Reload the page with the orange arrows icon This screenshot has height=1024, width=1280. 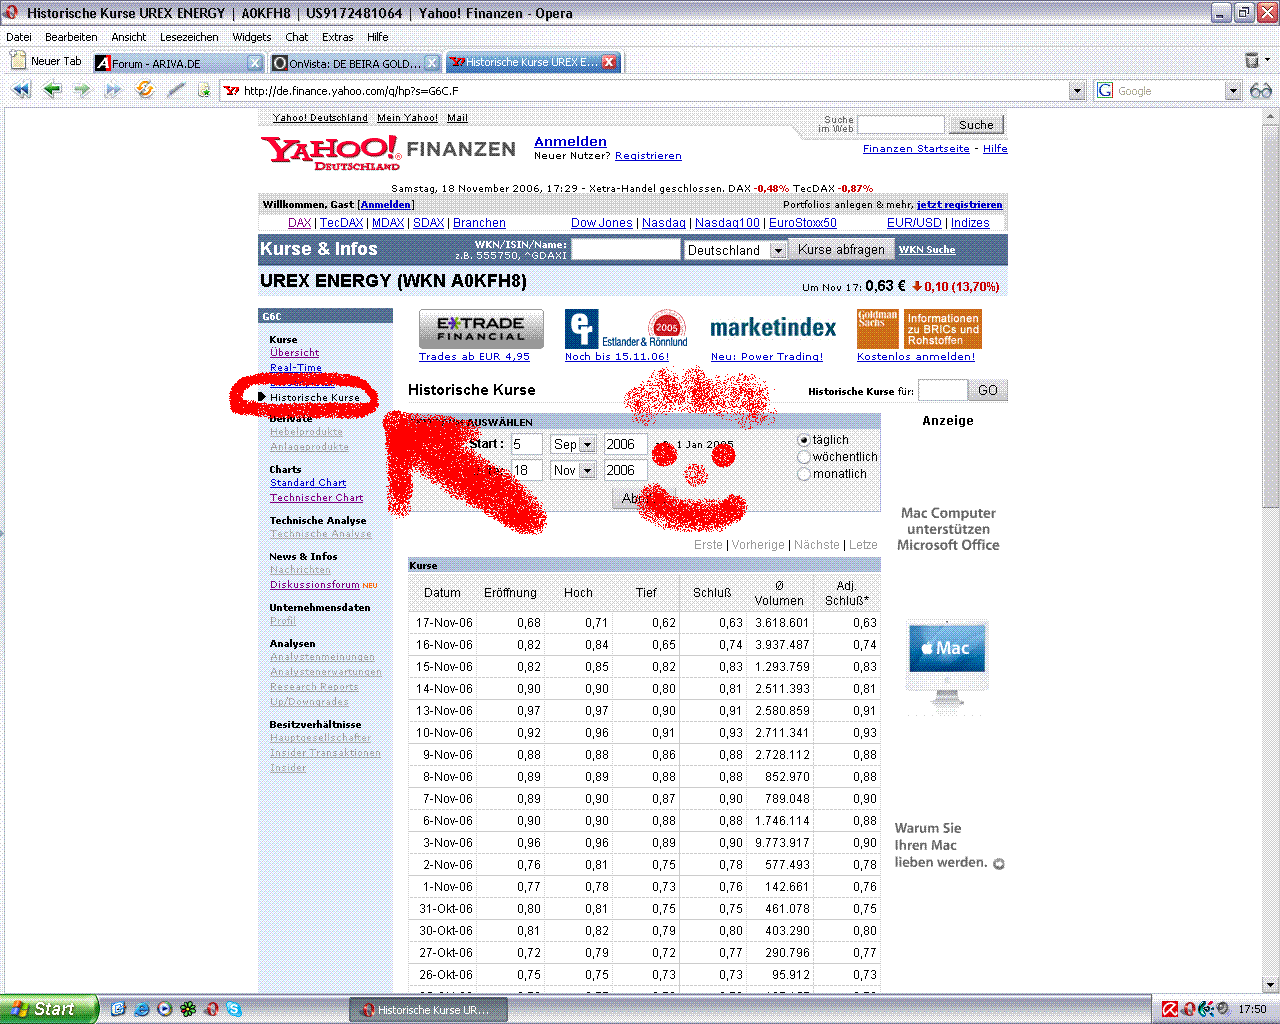coord(145,90)
